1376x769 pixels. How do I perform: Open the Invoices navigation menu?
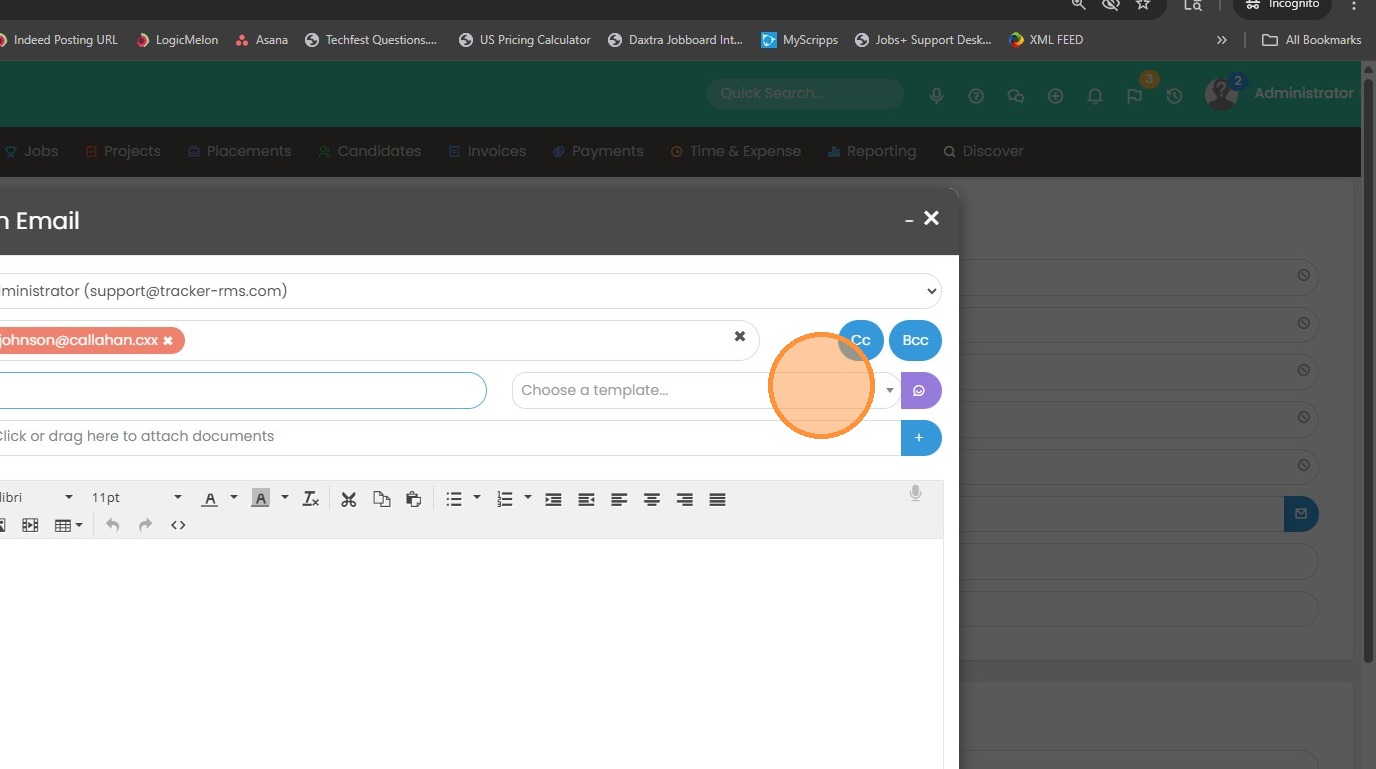pos(487,151)
